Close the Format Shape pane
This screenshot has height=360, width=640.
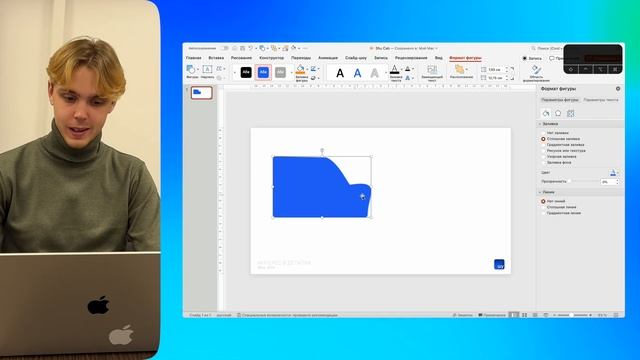618,89
